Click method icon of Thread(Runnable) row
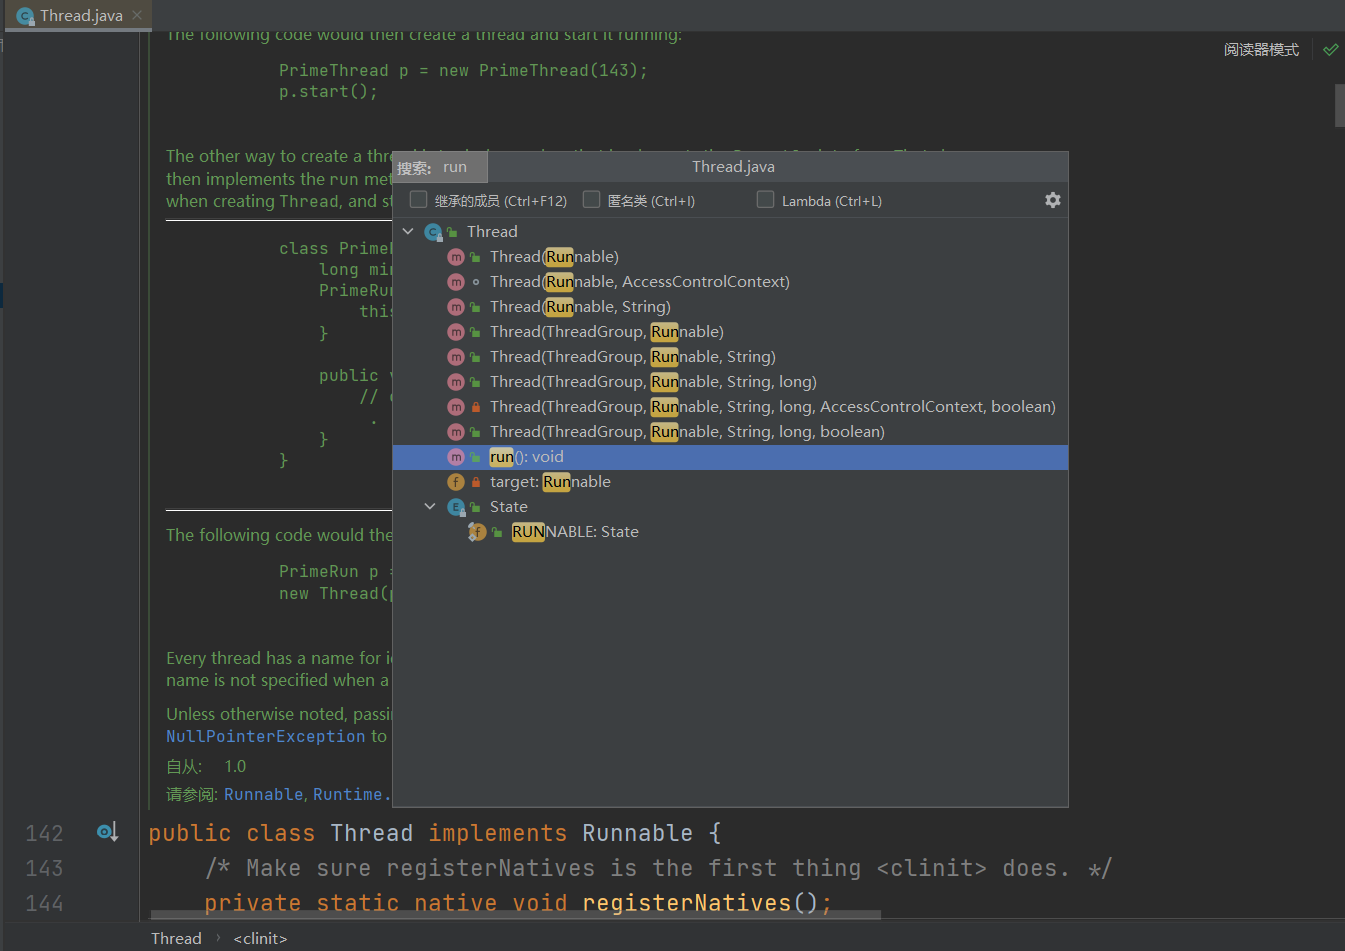The width and height of the screenshot is (1345, 951). click(456, 257)
